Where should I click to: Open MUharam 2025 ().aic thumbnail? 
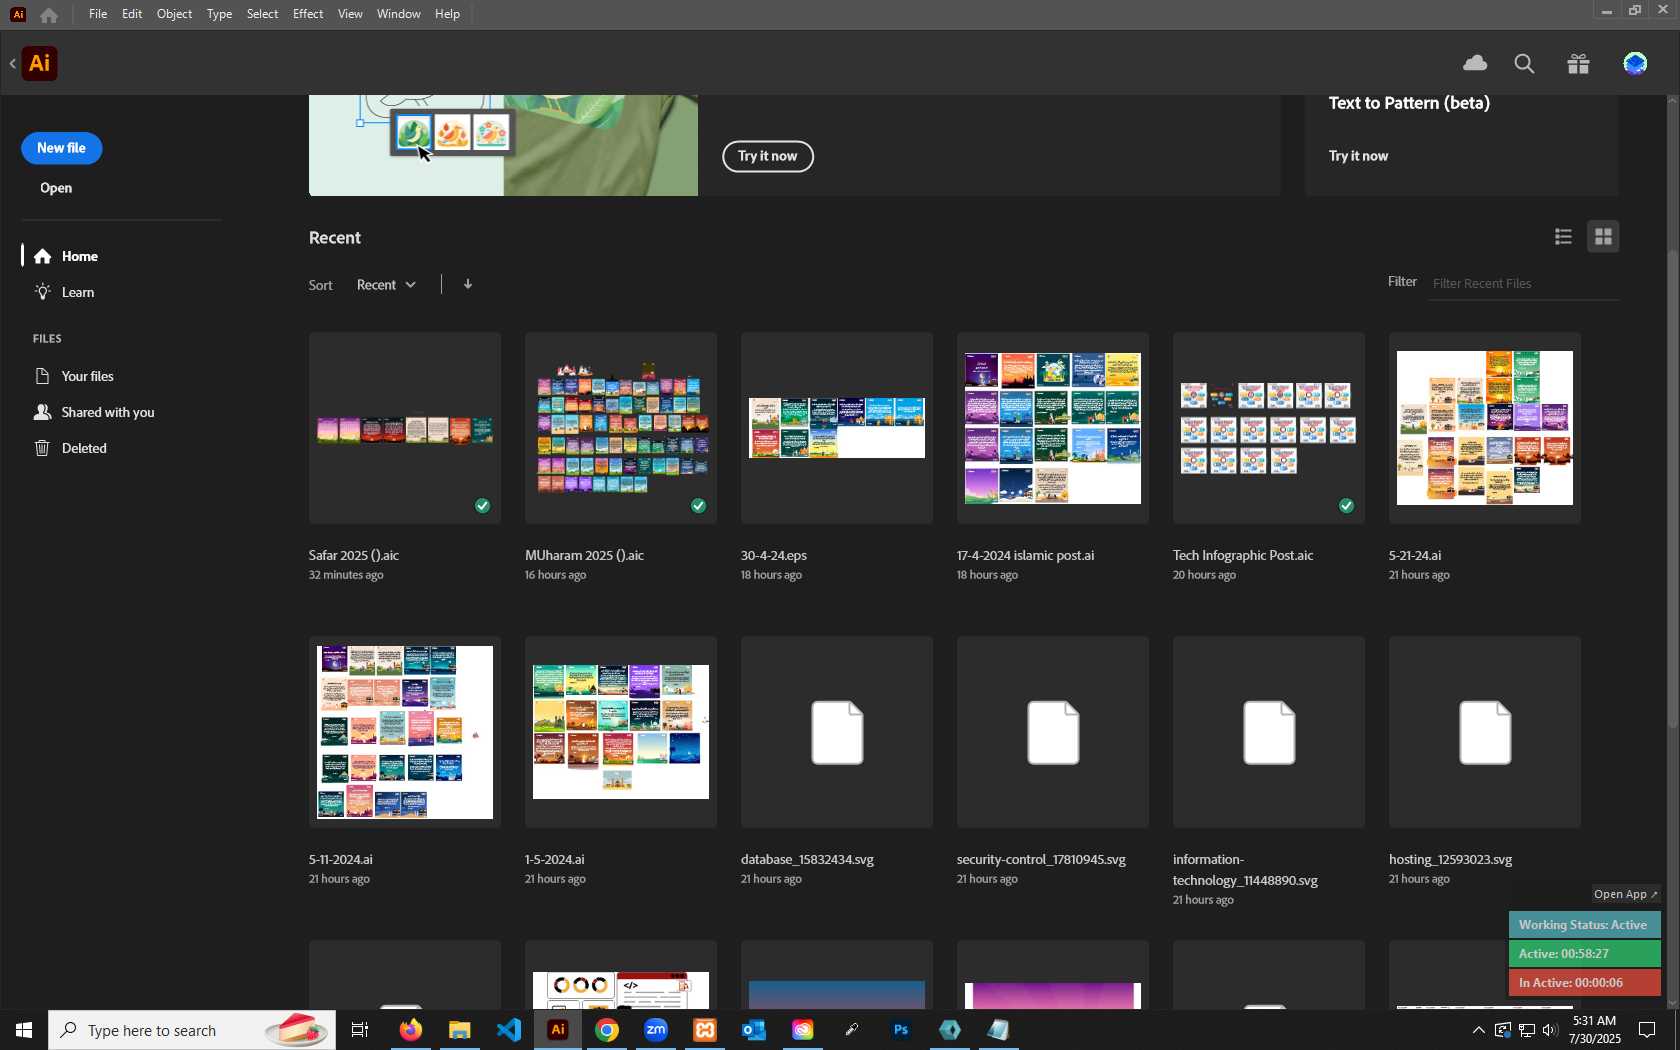[621, 428]
